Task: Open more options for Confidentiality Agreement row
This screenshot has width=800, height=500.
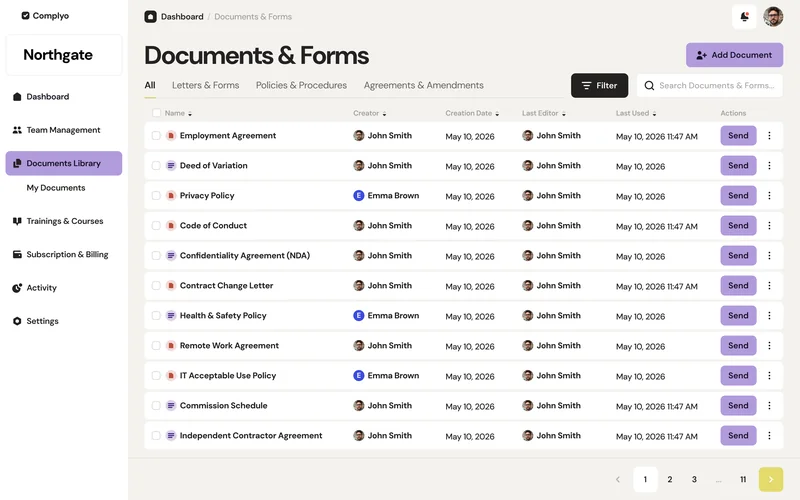Action: tap(769, 256)
